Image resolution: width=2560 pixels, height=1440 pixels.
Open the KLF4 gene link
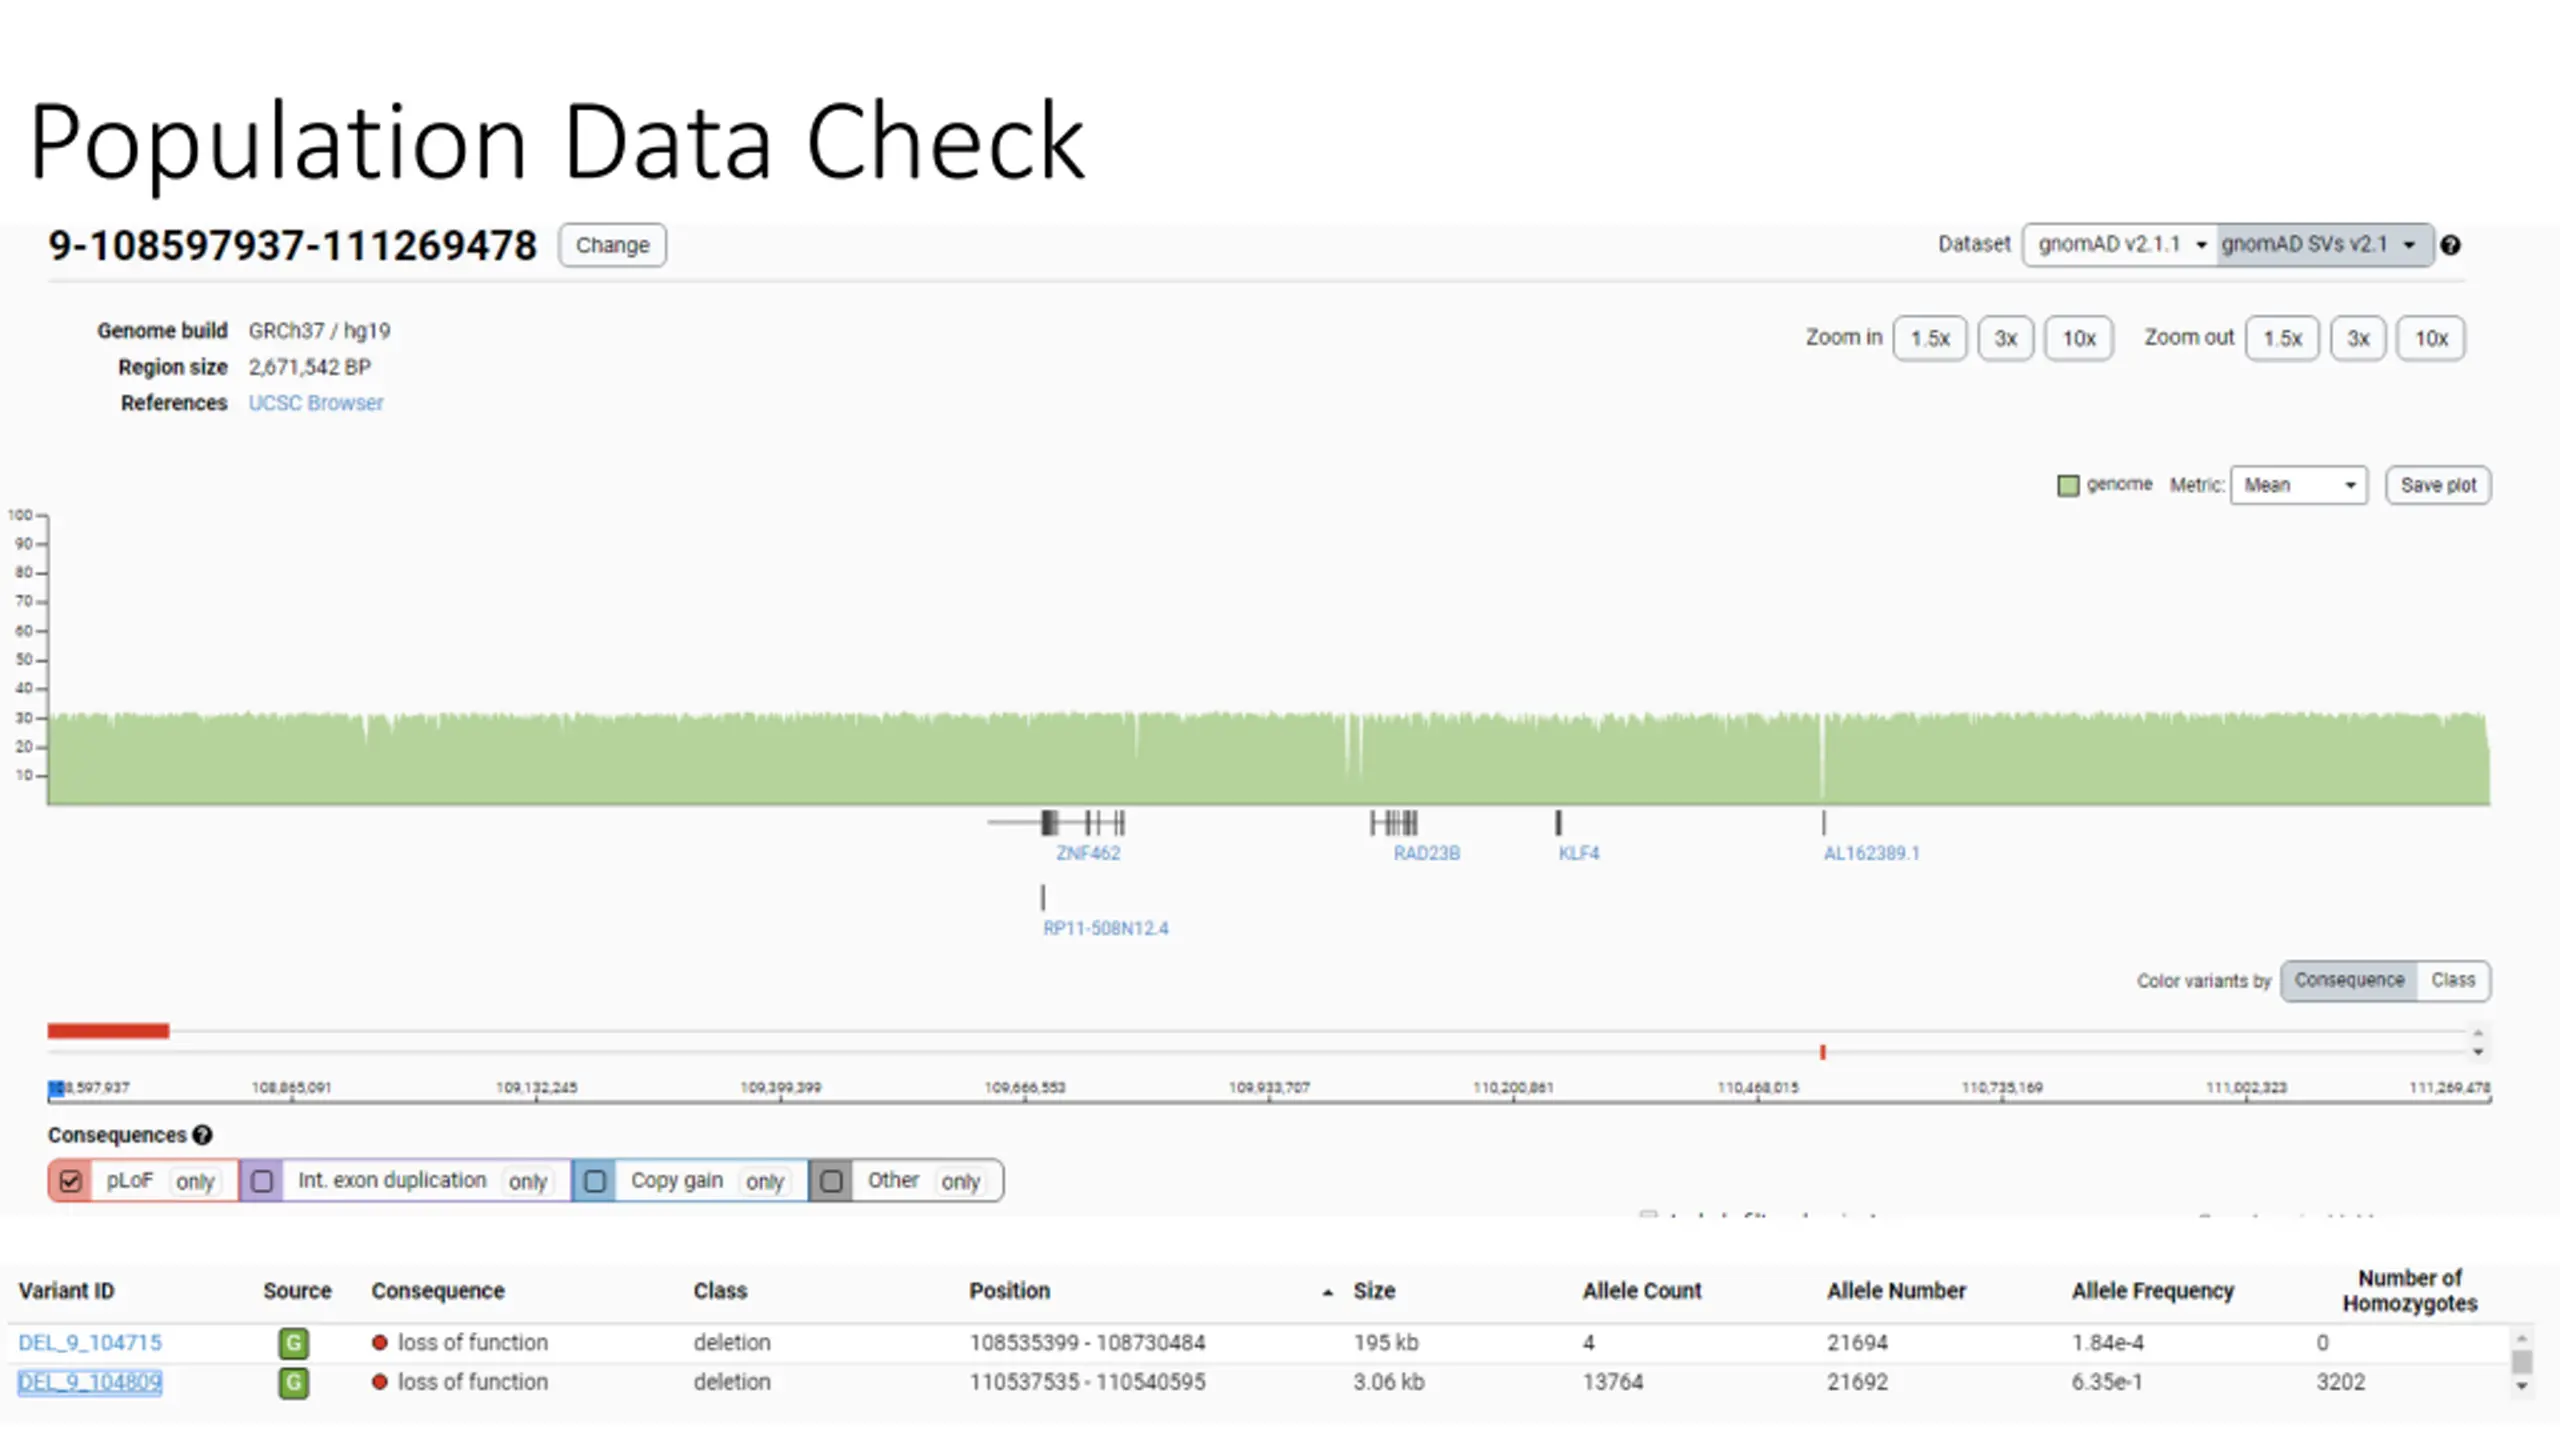[1578, 853]
